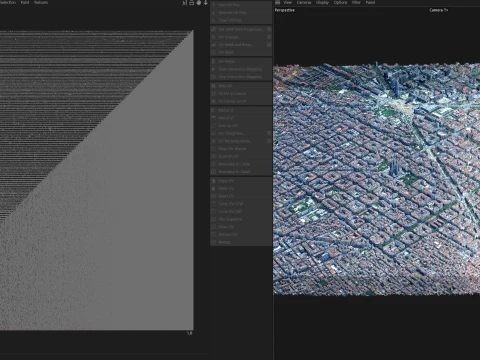Choose Remove UV Pins menu entry
Screen dimensions: 480x360
coord(241,12)
